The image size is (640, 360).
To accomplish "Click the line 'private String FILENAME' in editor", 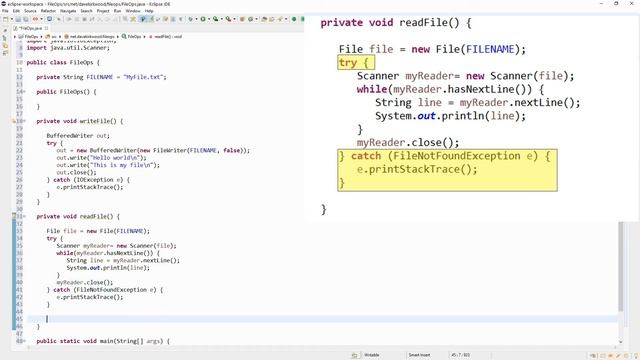I will (x=101, y=77).
